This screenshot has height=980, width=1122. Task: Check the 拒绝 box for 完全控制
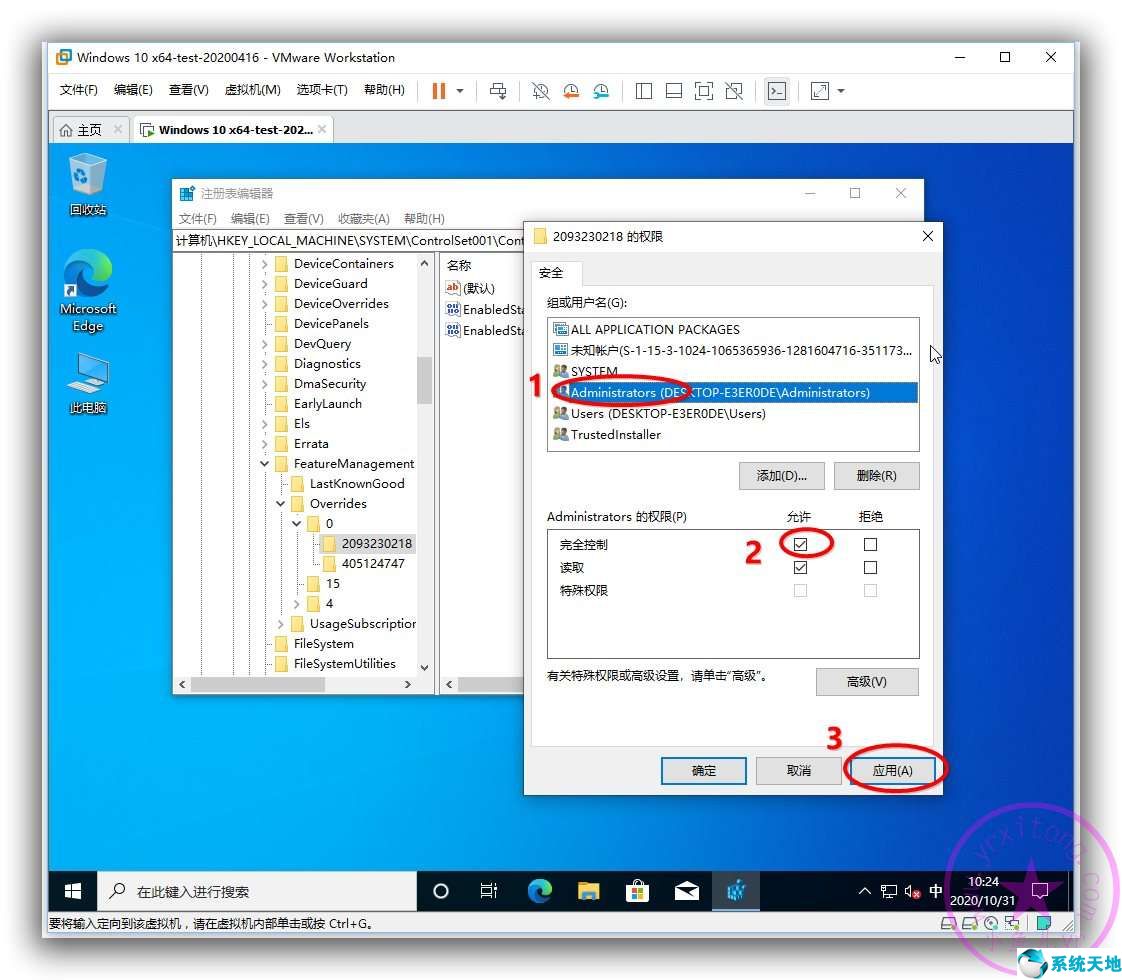870,544
